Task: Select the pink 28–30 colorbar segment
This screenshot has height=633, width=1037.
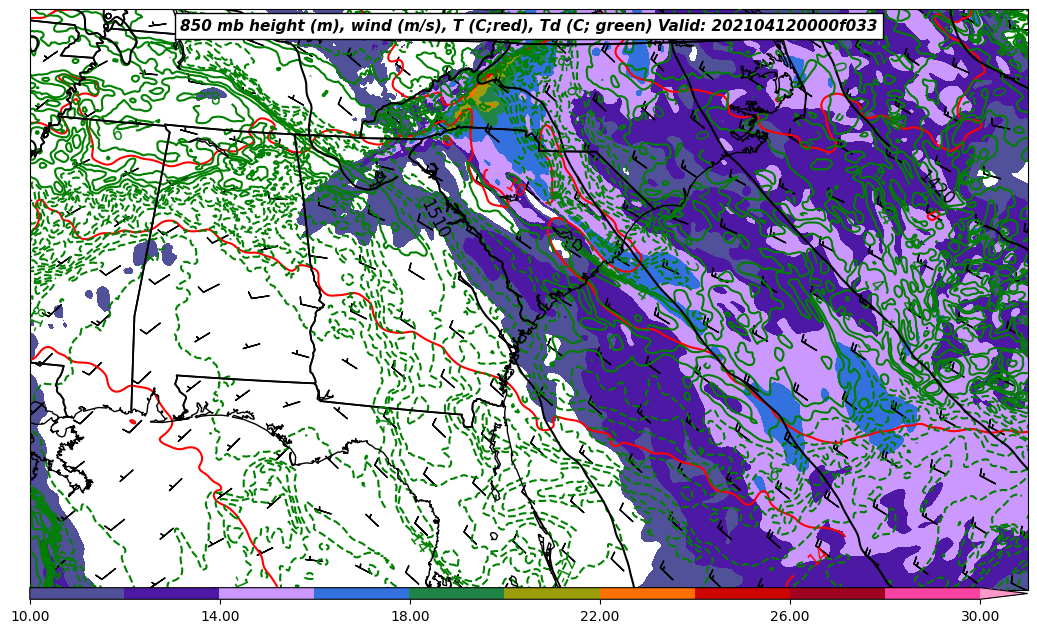Action: pos(932,593)
